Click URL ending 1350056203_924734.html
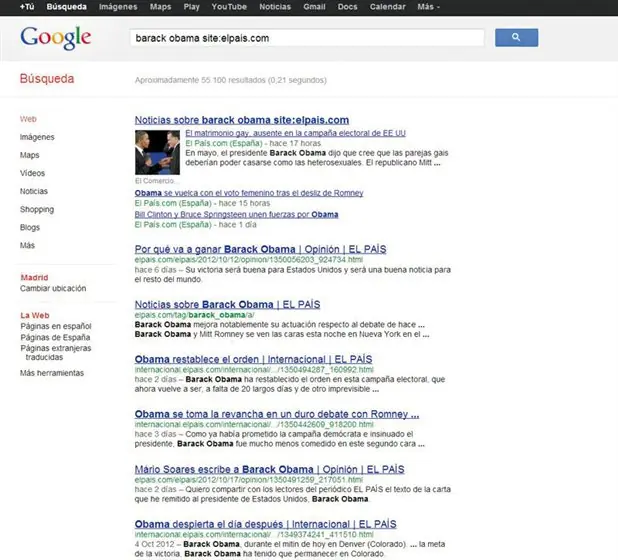The width and height of the screenshot is (618, 560). pyautogui.click(x=249, y=260)
